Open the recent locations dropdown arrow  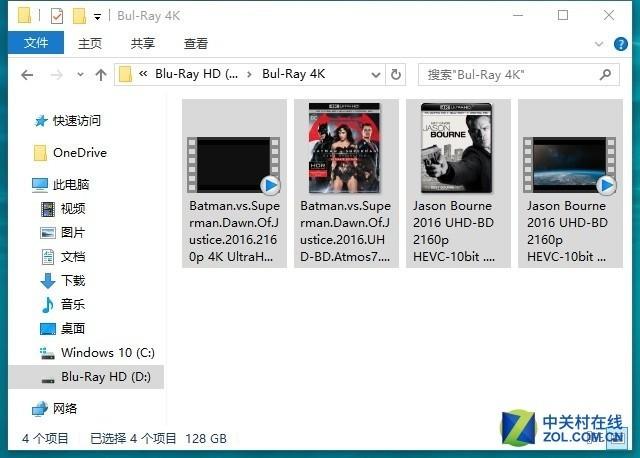[80, 75]
